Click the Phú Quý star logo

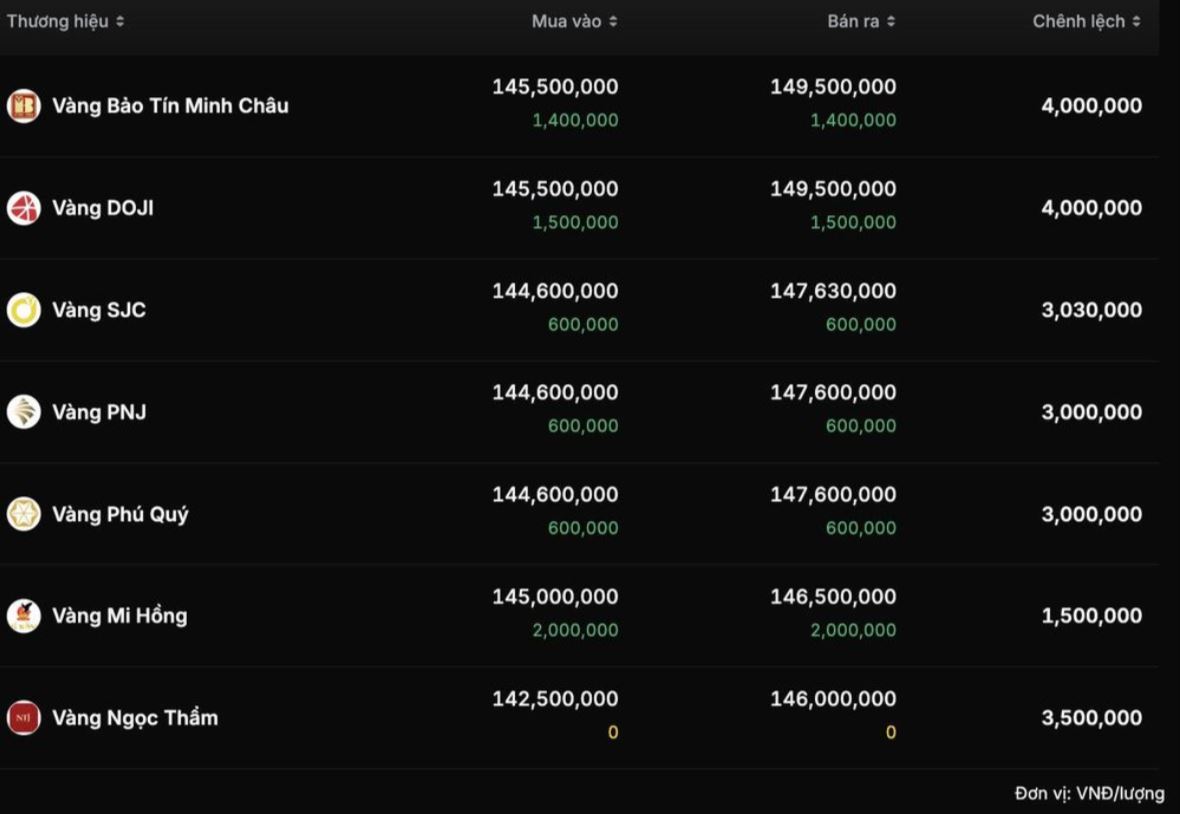(x=23, y=514)
